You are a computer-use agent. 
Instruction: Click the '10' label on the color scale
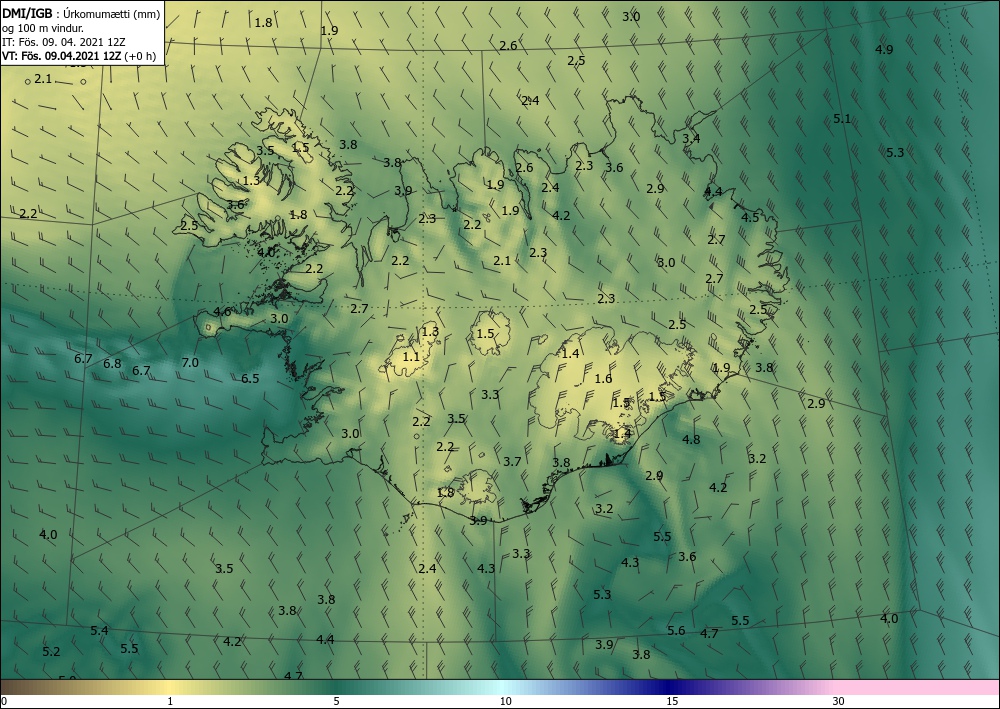[x=505, y=702]
